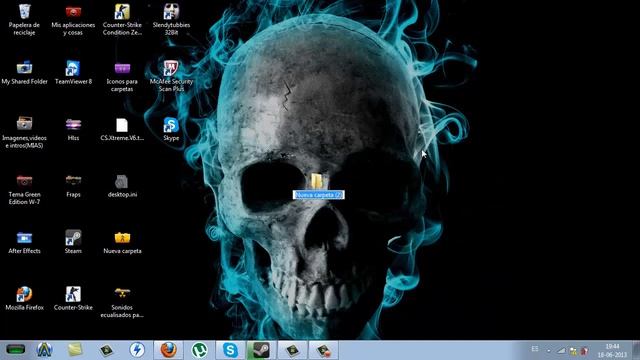Select Sonidos ecualizados pa... folder
640x360 pixels.
point(122,302)
